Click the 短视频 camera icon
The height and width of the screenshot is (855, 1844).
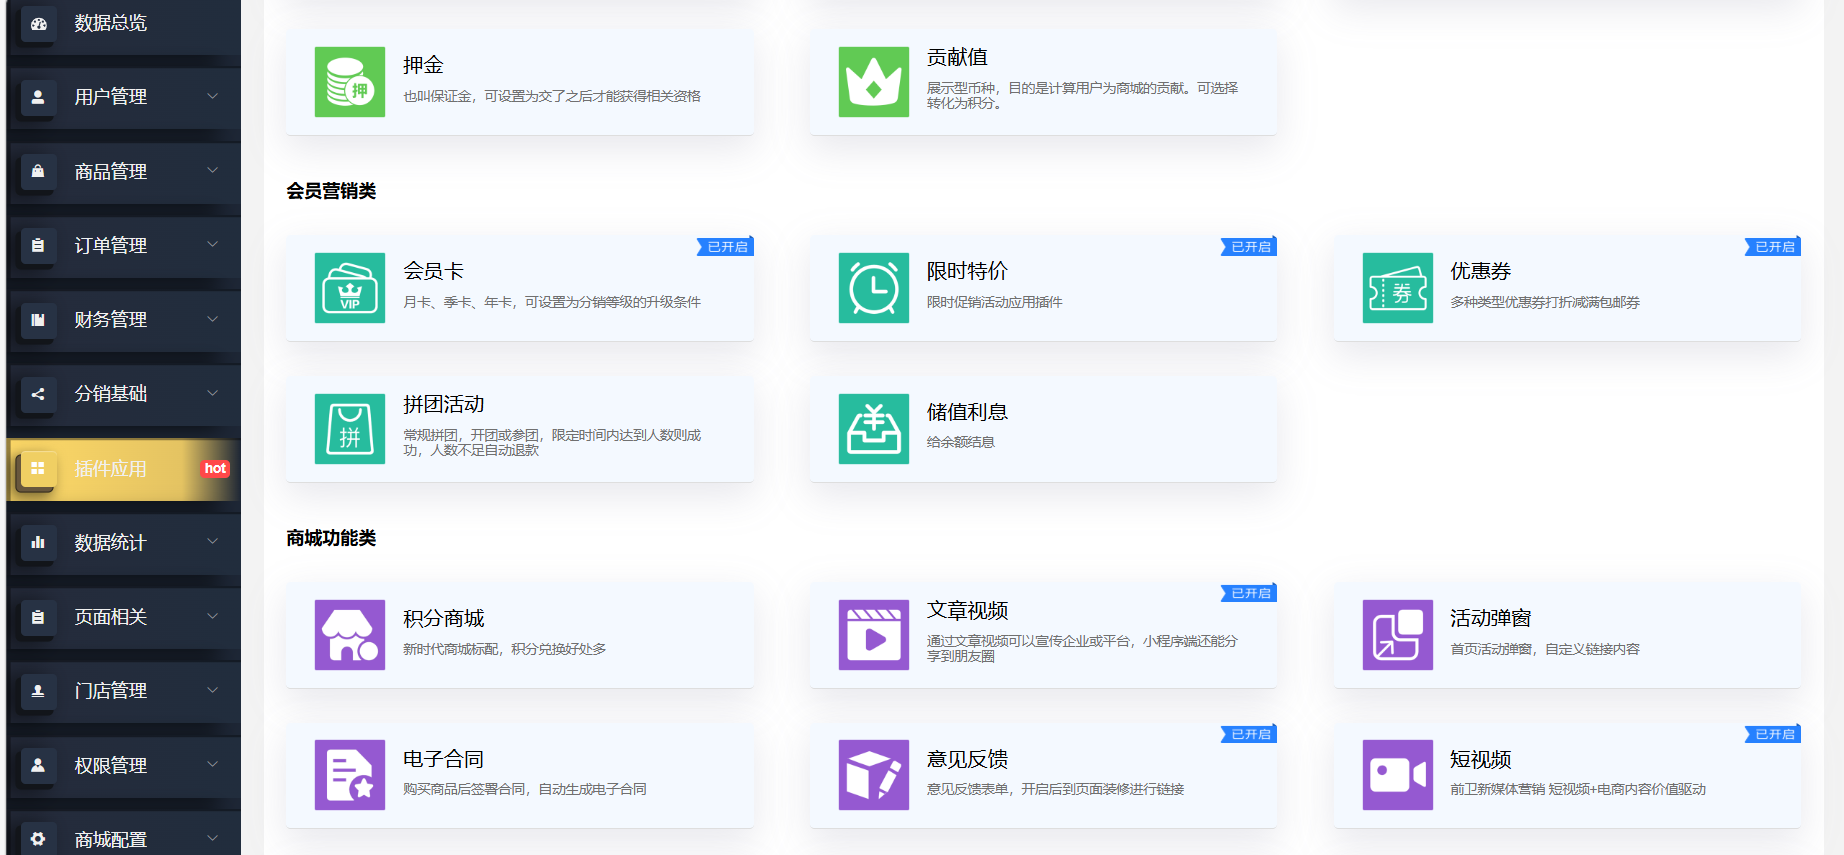point(1397,775)
